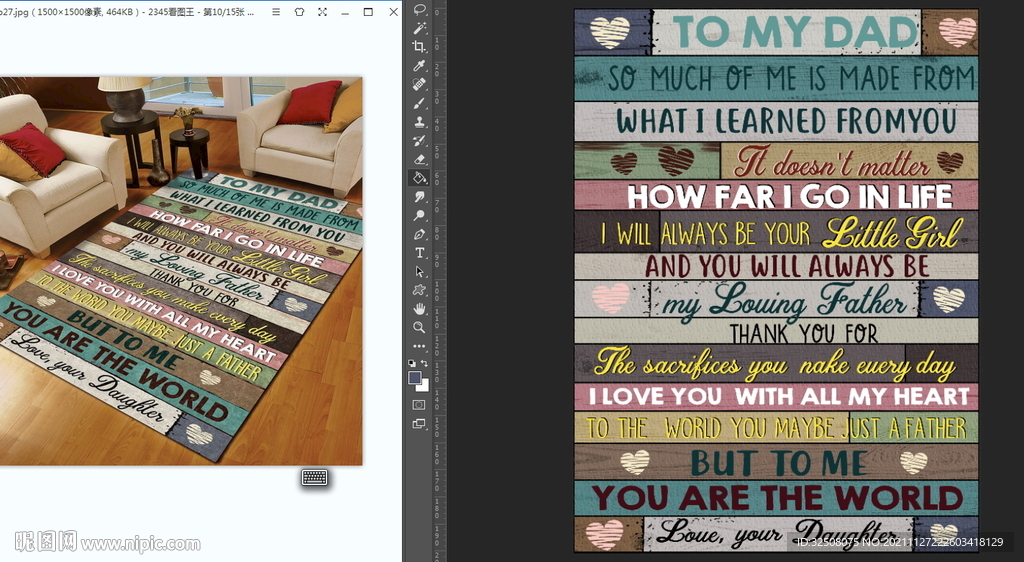Select the Eraser tool
Image resolution: width=1024 pixels, height=562 pixels.
coord(419,159)
